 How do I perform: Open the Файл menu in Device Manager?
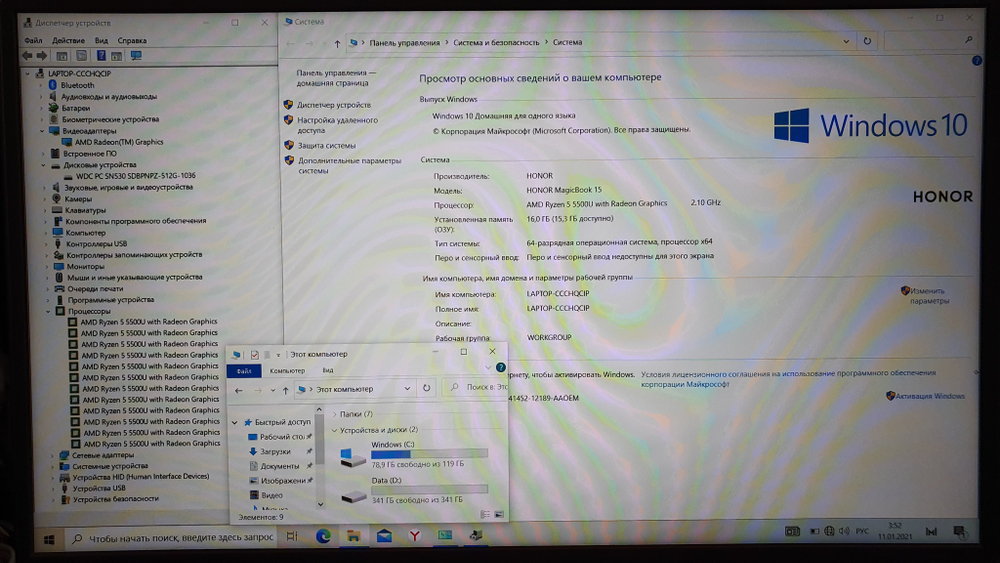pyautogui.click(x=33, y=40)
